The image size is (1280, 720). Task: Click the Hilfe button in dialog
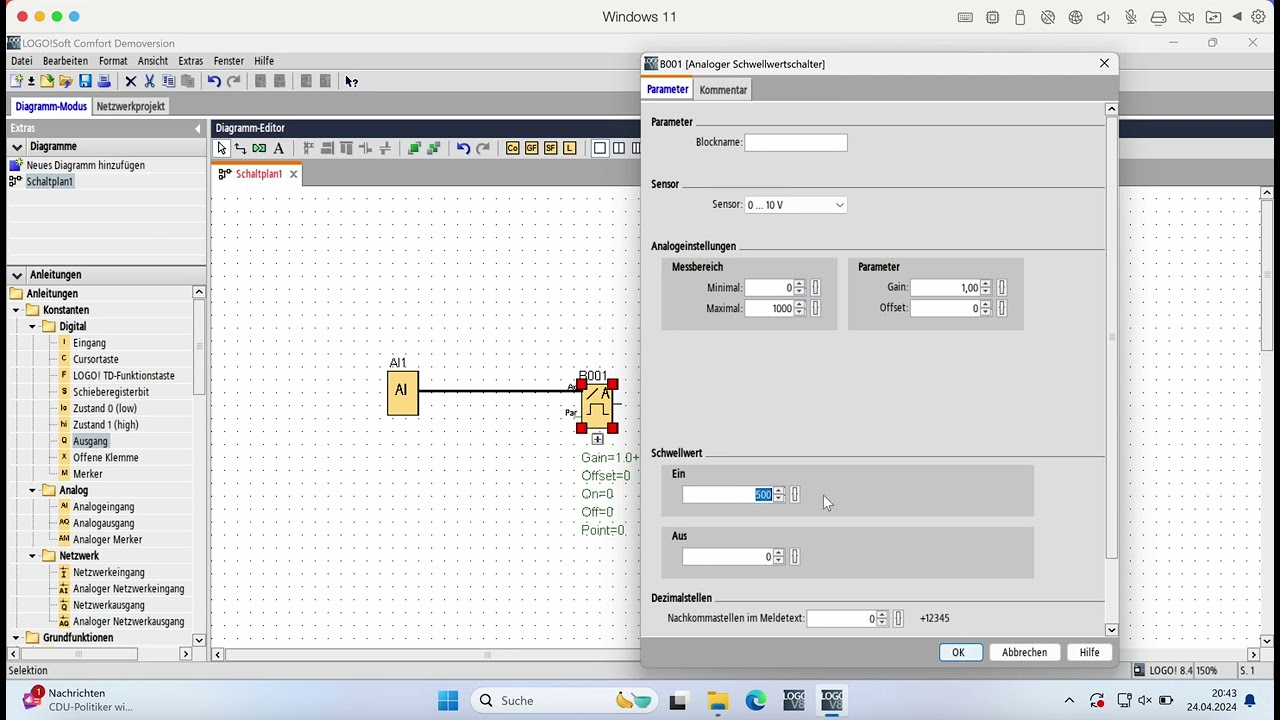coord(1089,652)
